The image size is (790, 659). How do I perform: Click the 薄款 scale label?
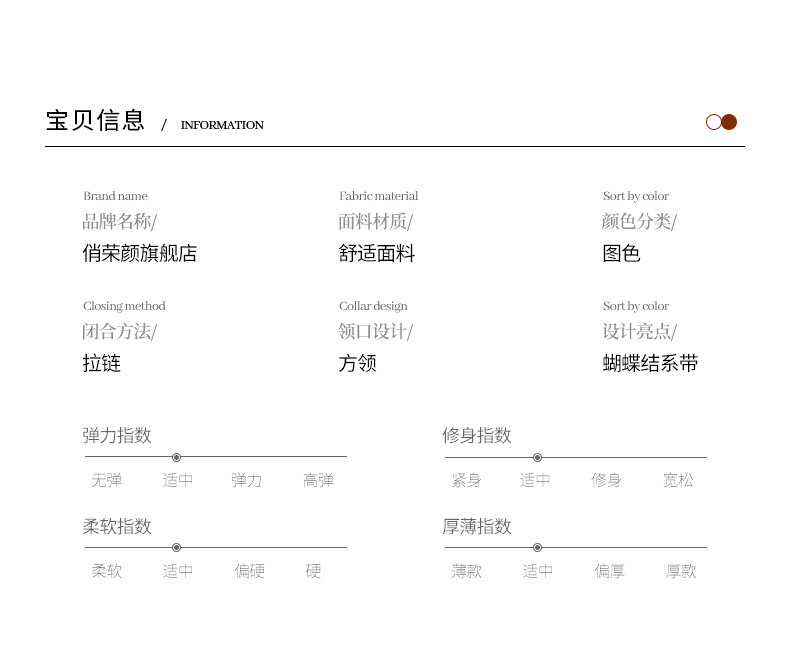[467, 571]
